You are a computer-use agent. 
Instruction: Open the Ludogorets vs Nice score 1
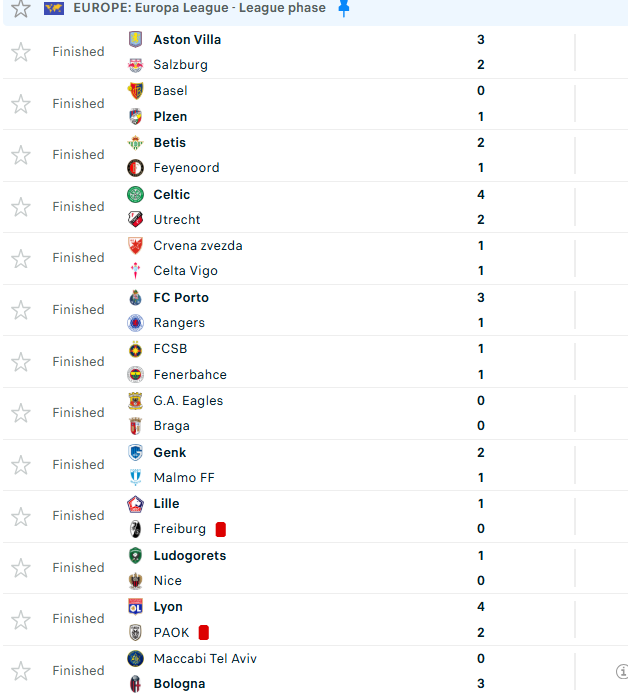[481, 555]
